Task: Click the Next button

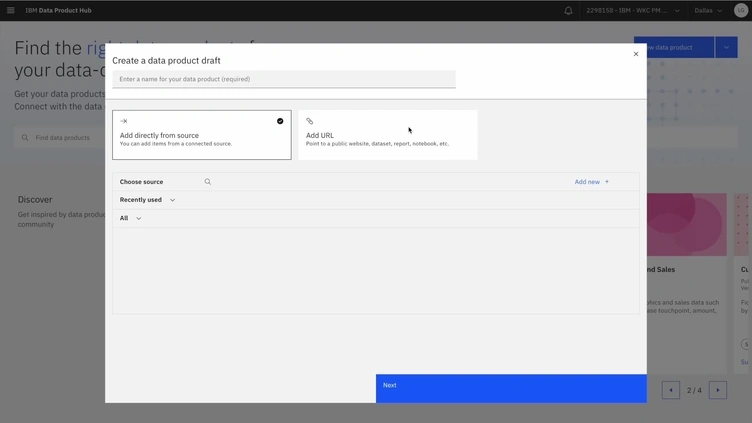Action: click(x=511, y=388)
